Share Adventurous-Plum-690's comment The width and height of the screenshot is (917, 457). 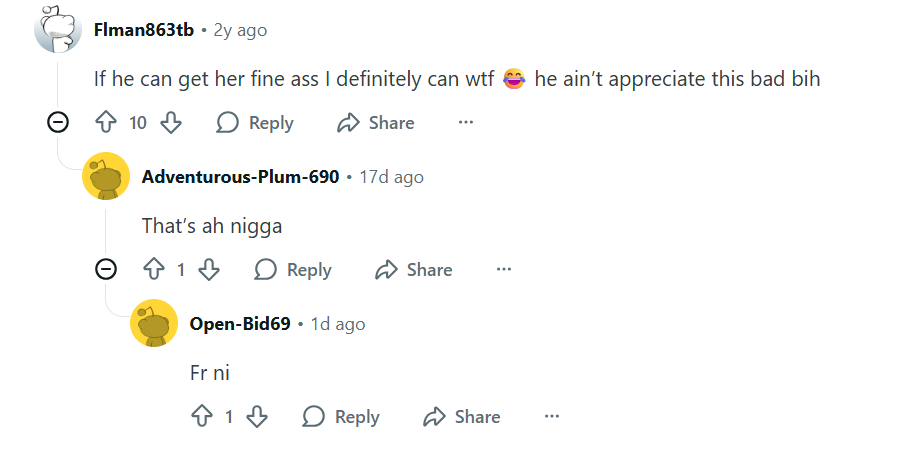click(x=414, y=270)
